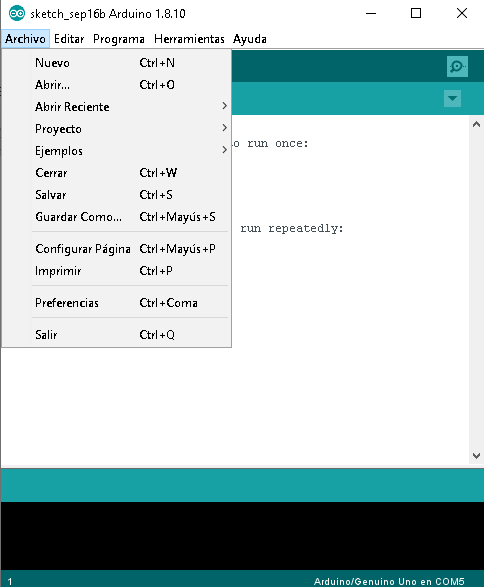The width and height of the screenshot is (484, 587).
Task: Expand the Abrir Reciente submenu
Action: tap(116, 107)
